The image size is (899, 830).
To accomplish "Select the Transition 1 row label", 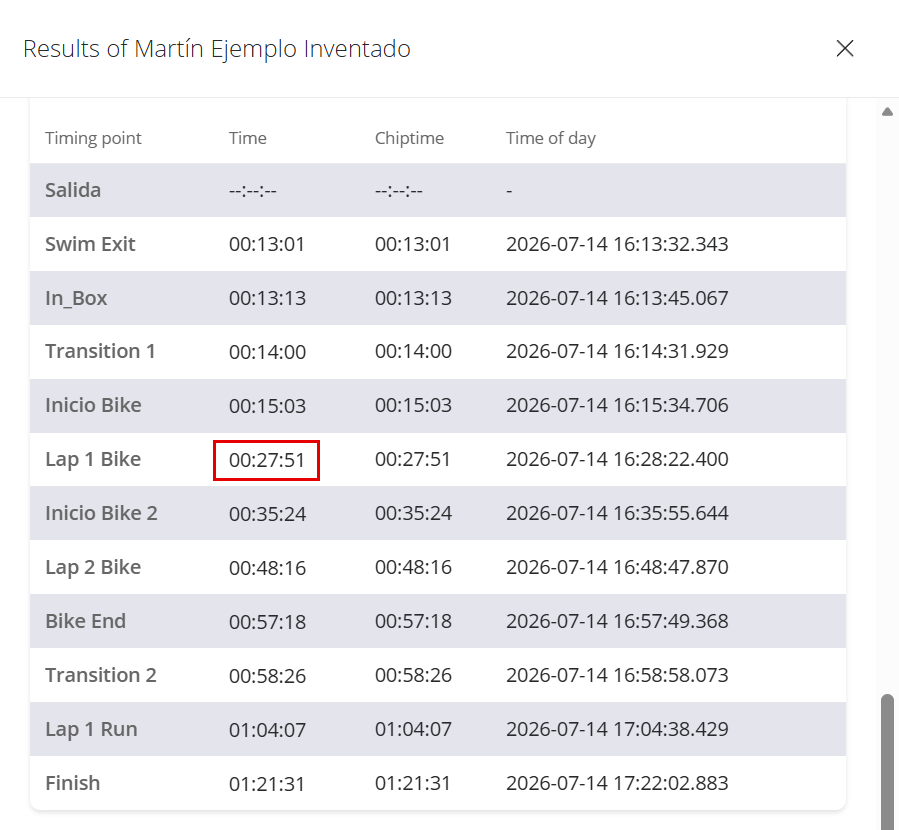I will (x=100, y=351).
